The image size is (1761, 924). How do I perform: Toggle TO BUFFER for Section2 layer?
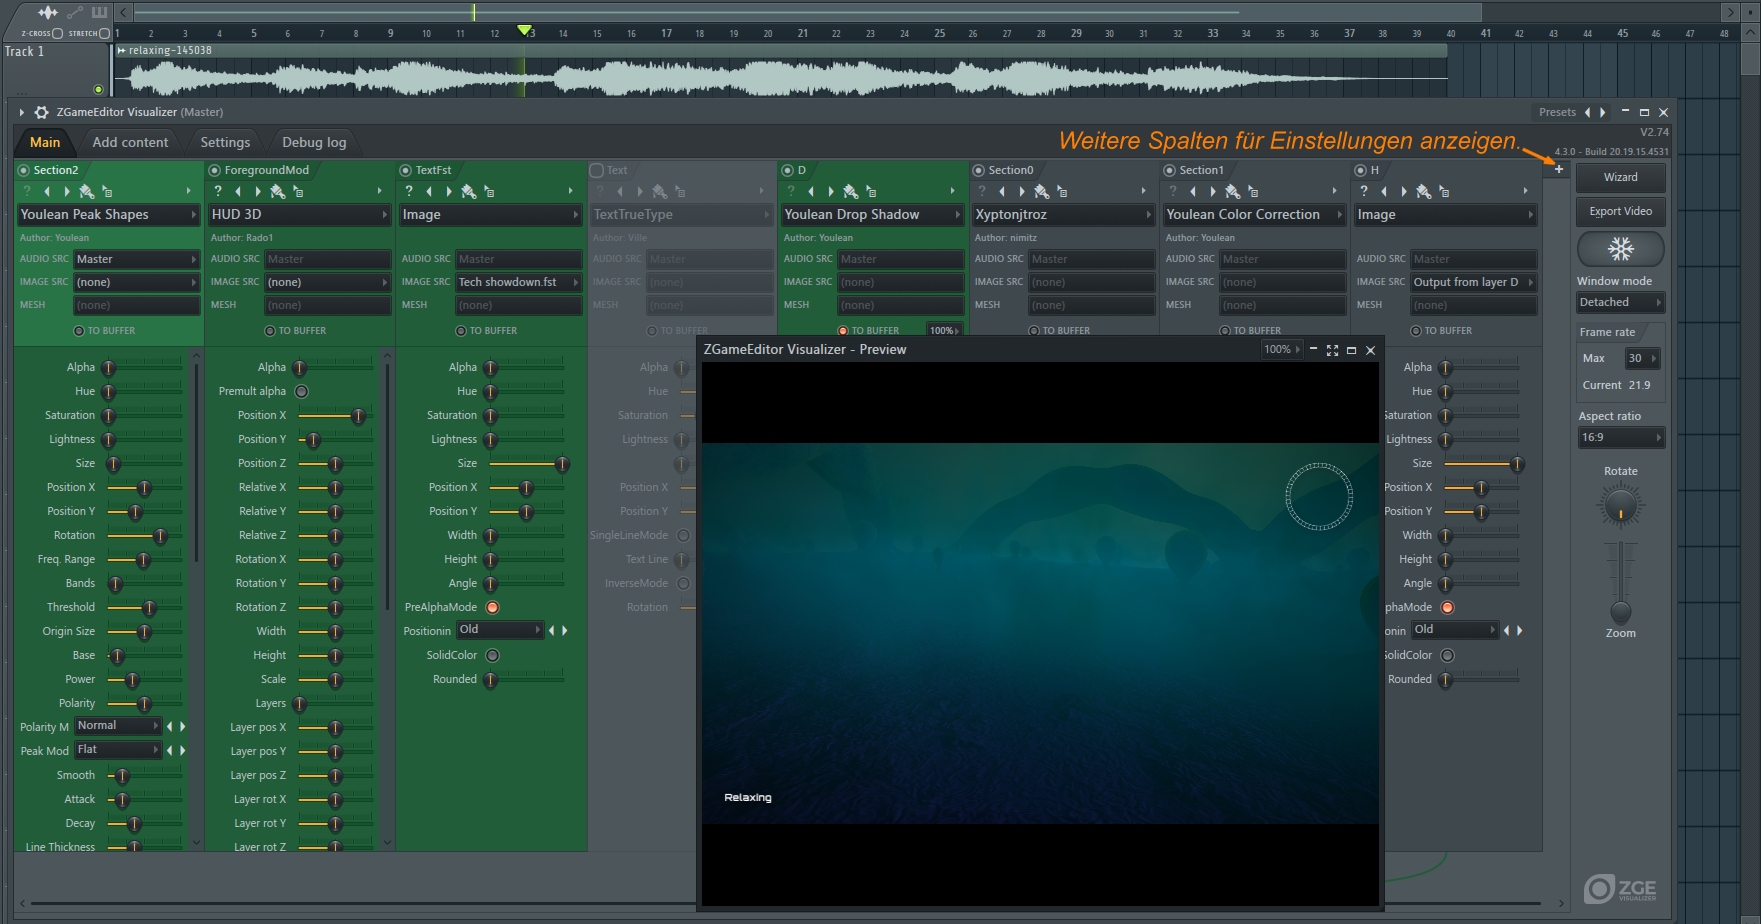79,331
